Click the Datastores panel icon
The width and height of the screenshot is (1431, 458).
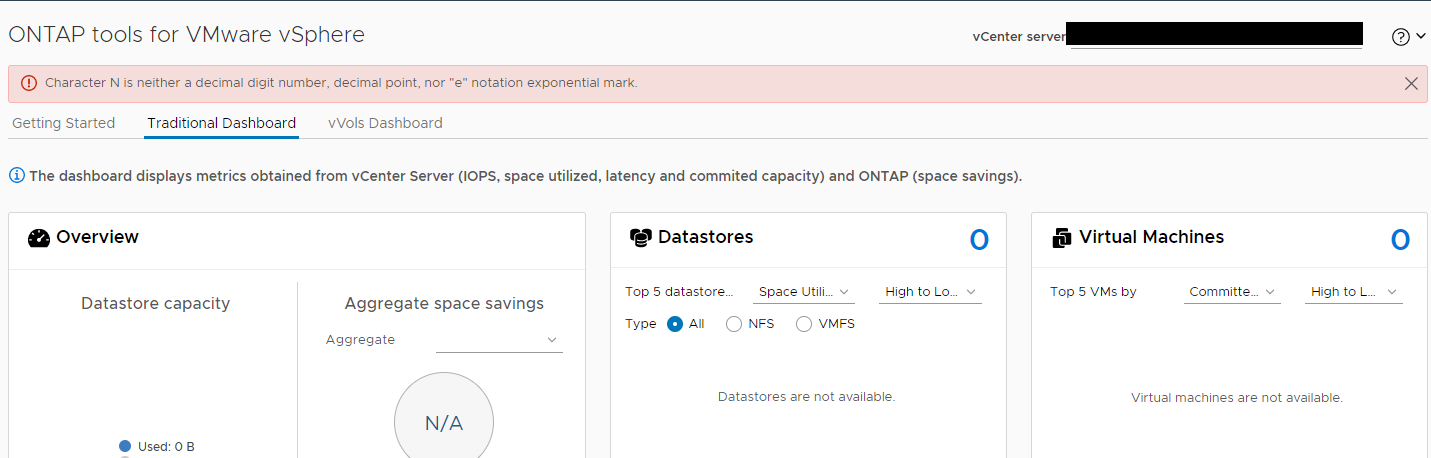pos(640,238)
